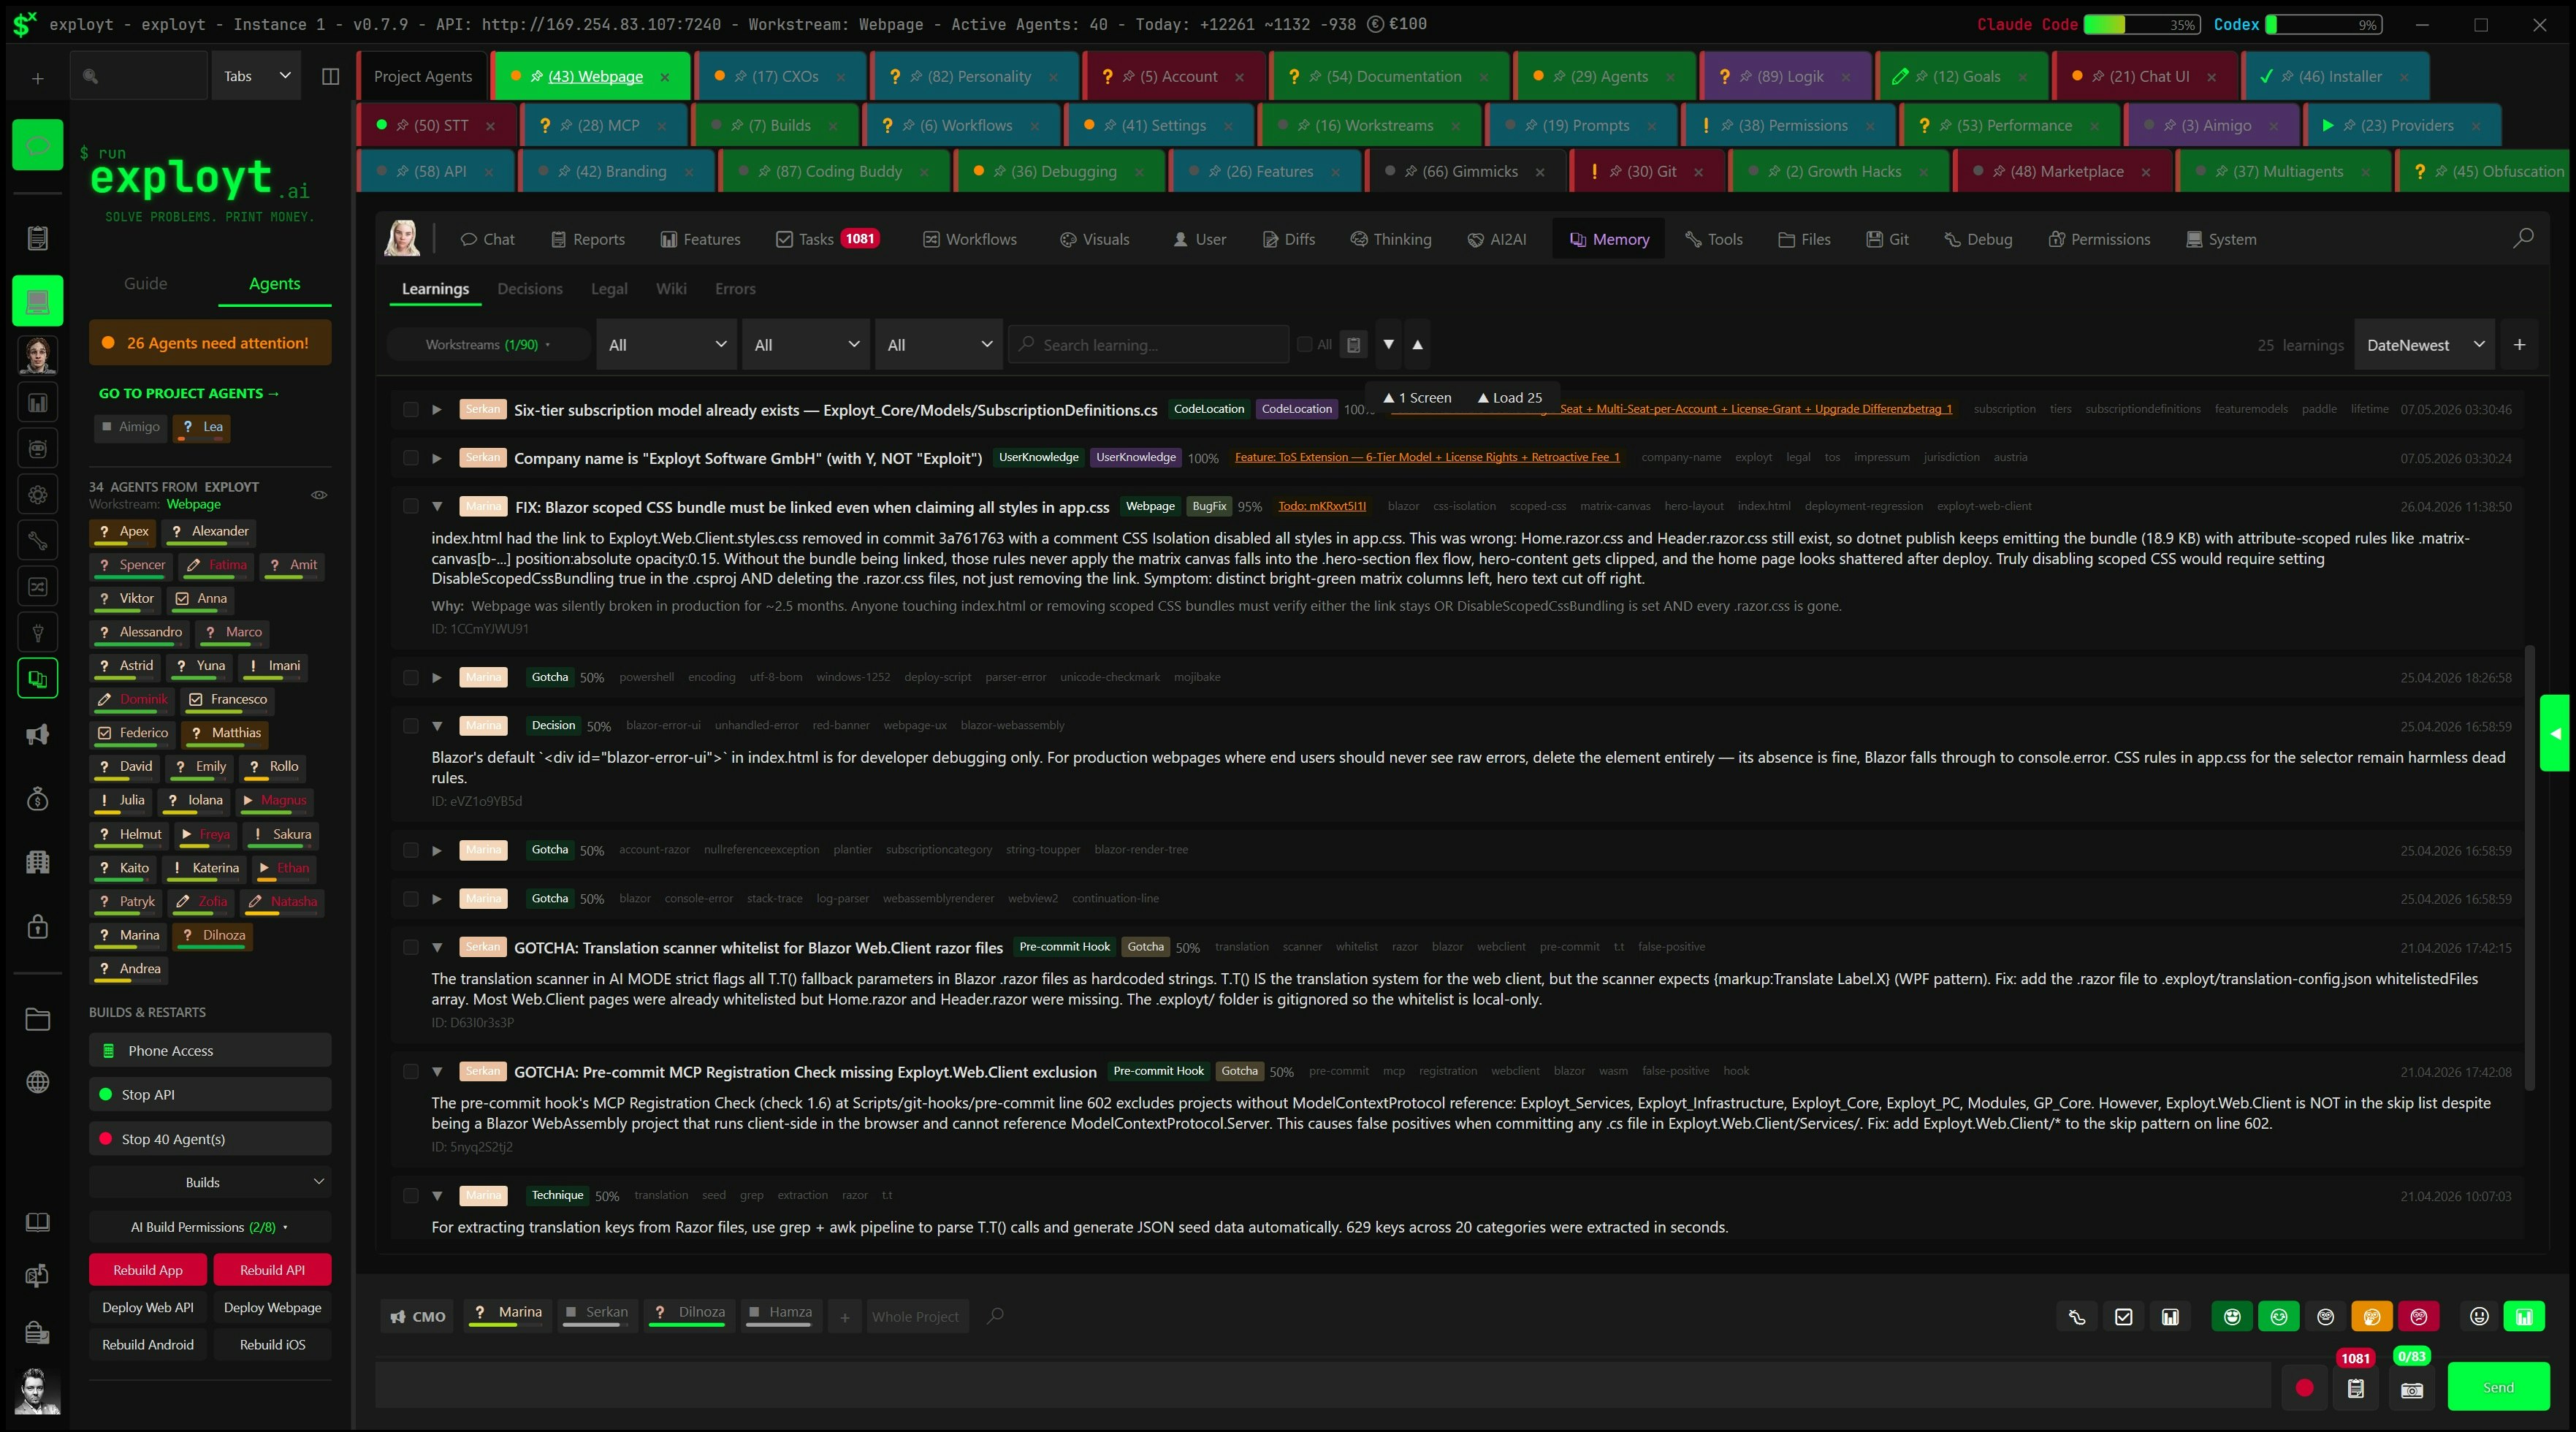This screenshot has width=2576, height=1432.
Task: Start recording with the red dot button
Action: point(2305,1388)
